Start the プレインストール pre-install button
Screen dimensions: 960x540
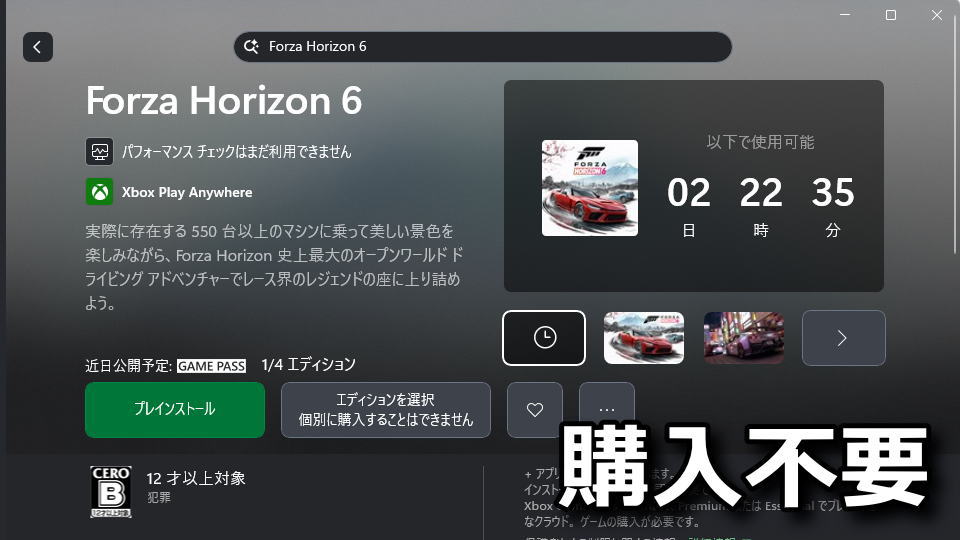[175, 410]
